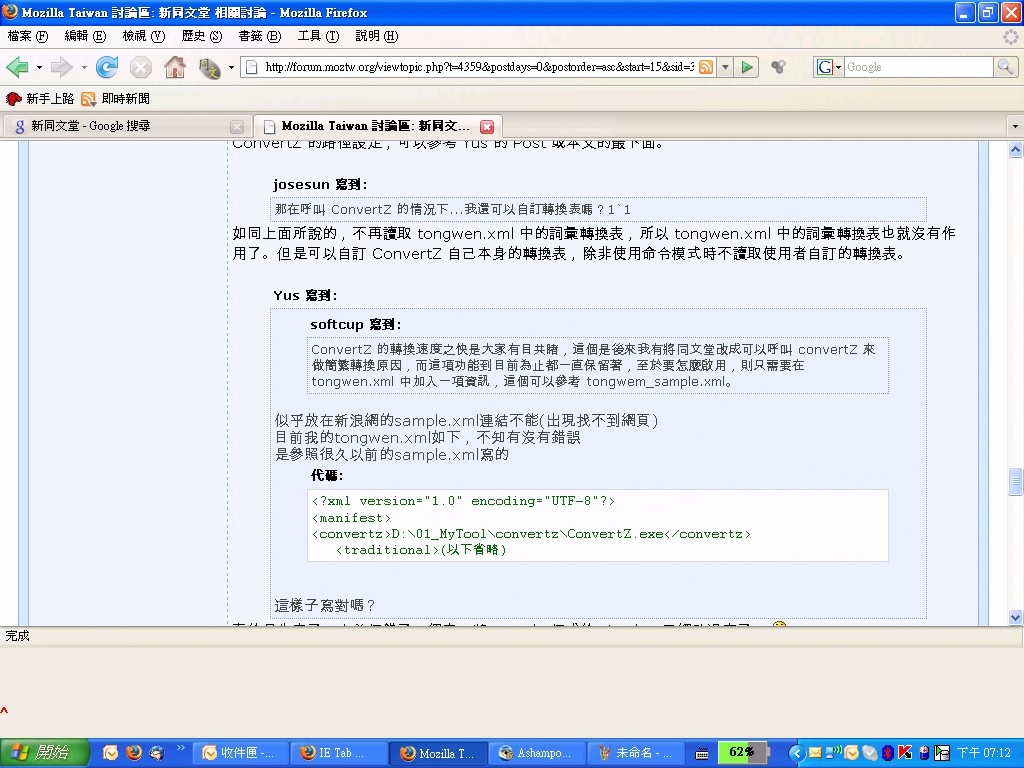Go to the Home page
The image size is (1024, 768).
174,67
